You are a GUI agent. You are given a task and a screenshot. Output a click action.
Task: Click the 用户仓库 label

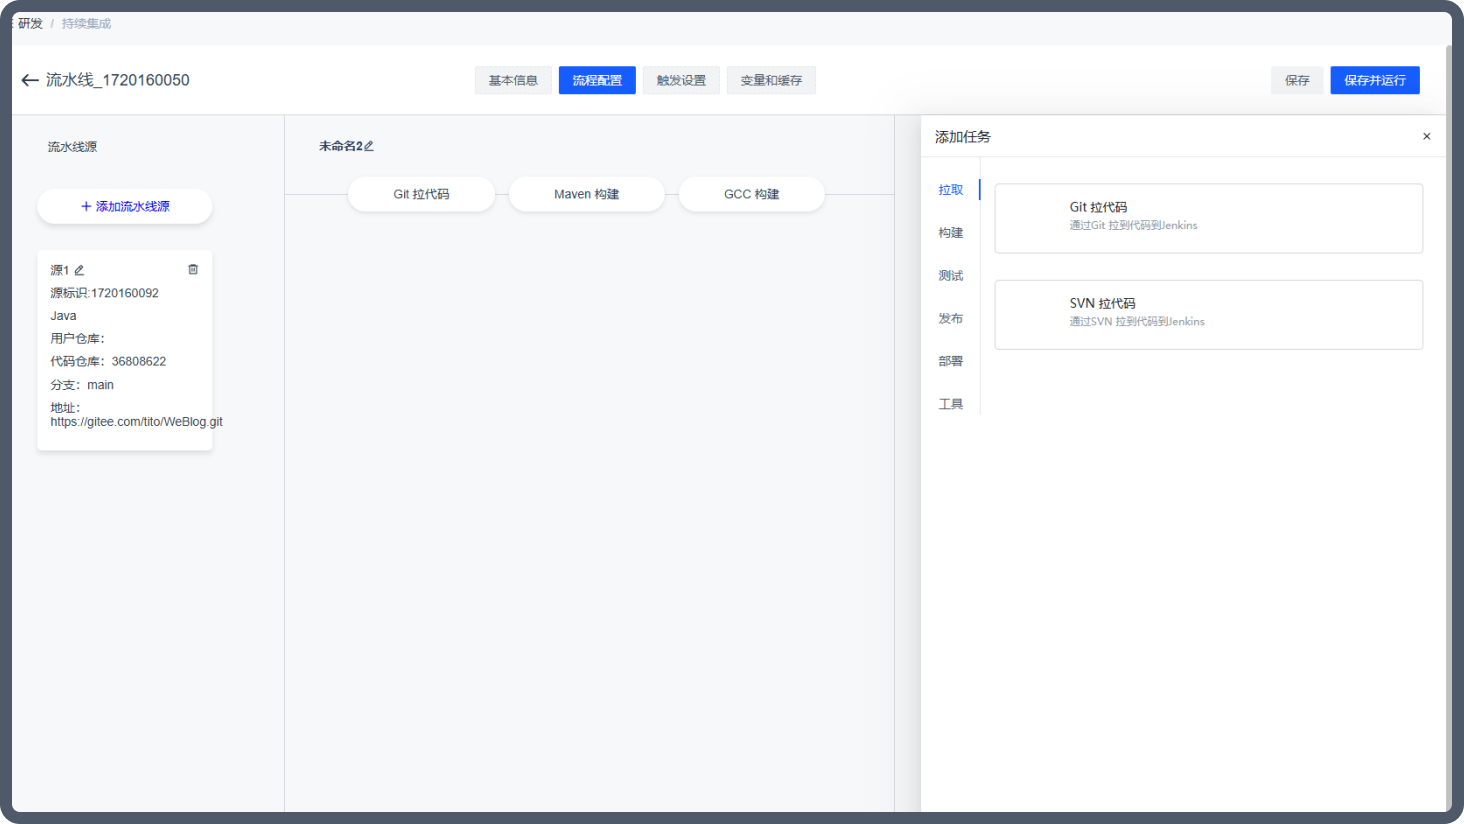pyautogui.click(x=77, y=339)
